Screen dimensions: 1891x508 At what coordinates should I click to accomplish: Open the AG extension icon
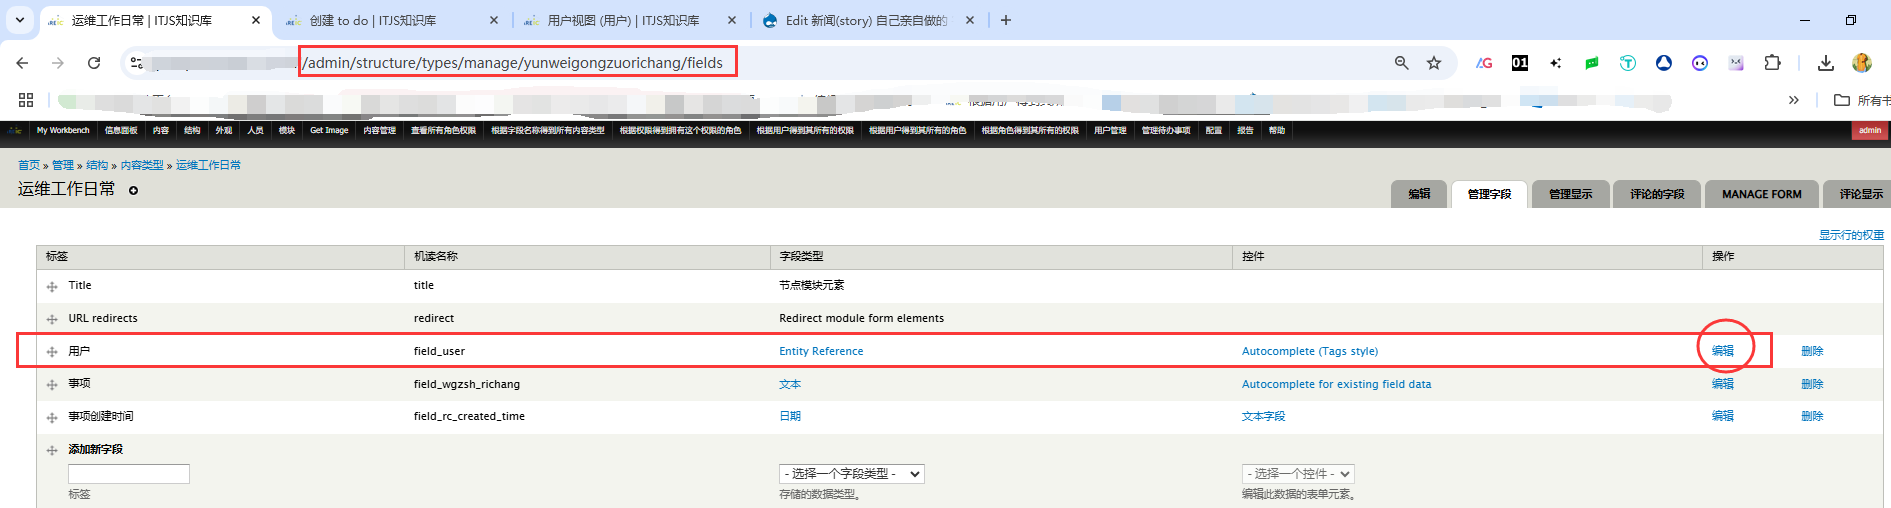(1484, 63)
